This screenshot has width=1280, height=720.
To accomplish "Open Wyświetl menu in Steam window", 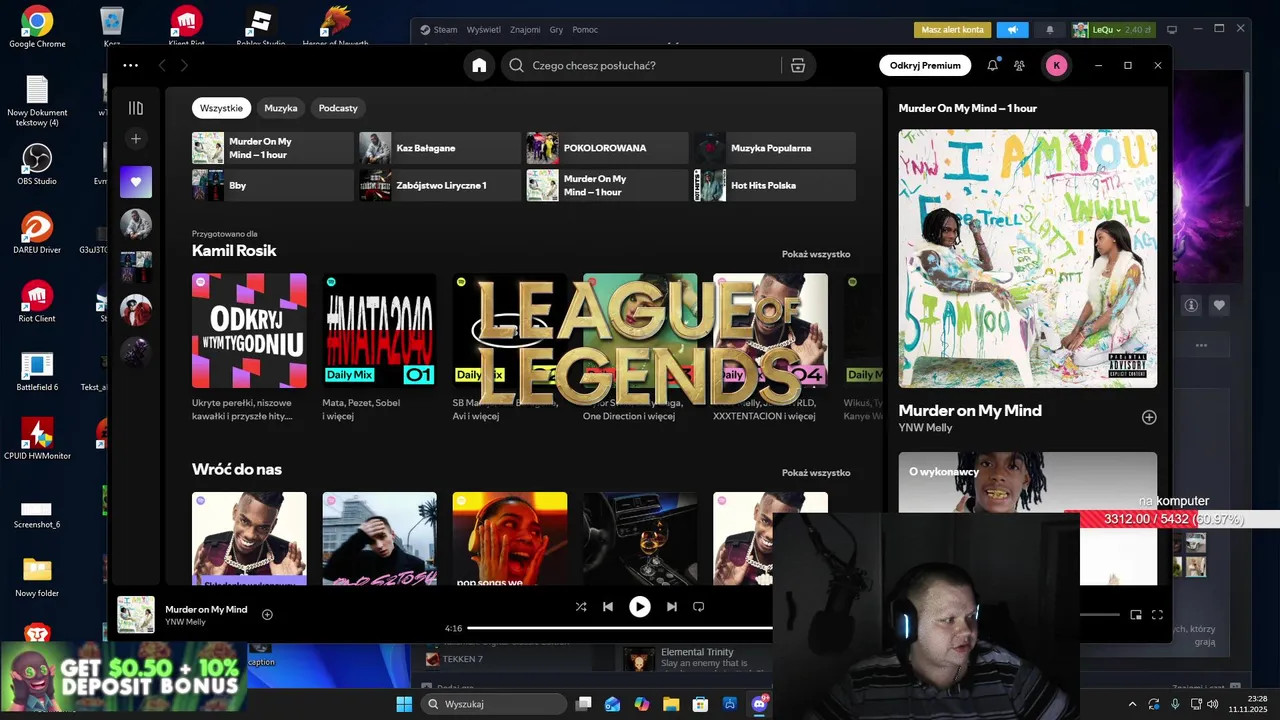I will [483, 30].
